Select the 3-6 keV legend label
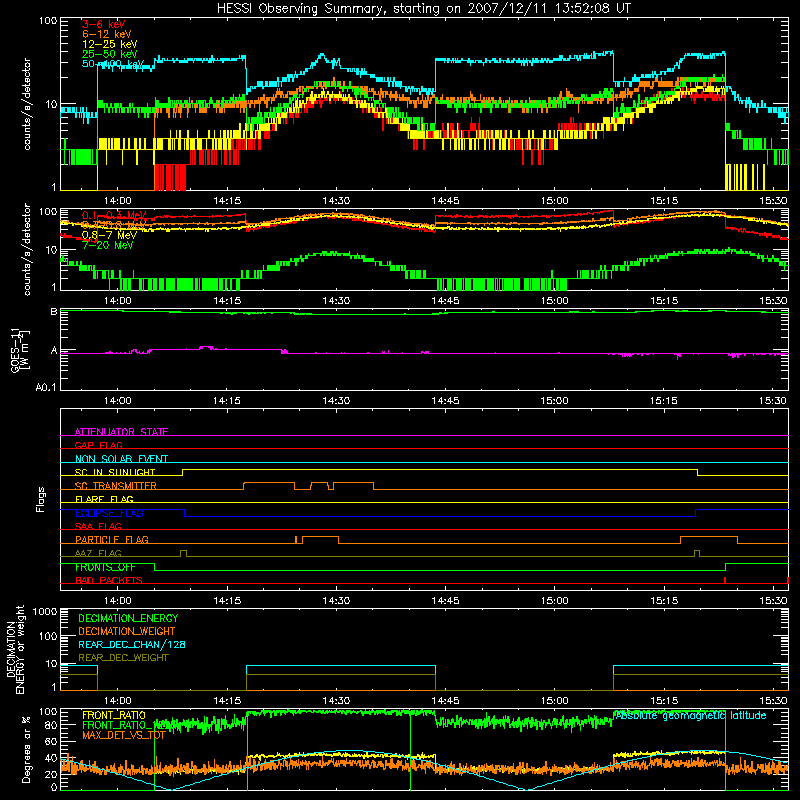The image size is (800, 800). (x=104, y=24)
